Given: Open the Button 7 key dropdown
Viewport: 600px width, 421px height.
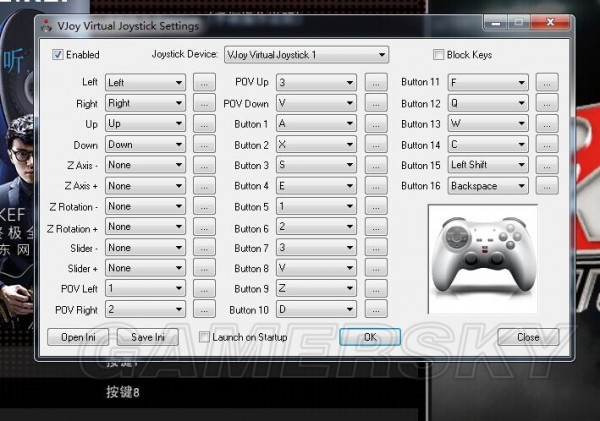Looking at the screenshot, I should pyautogui.click(x=316, y=247).
